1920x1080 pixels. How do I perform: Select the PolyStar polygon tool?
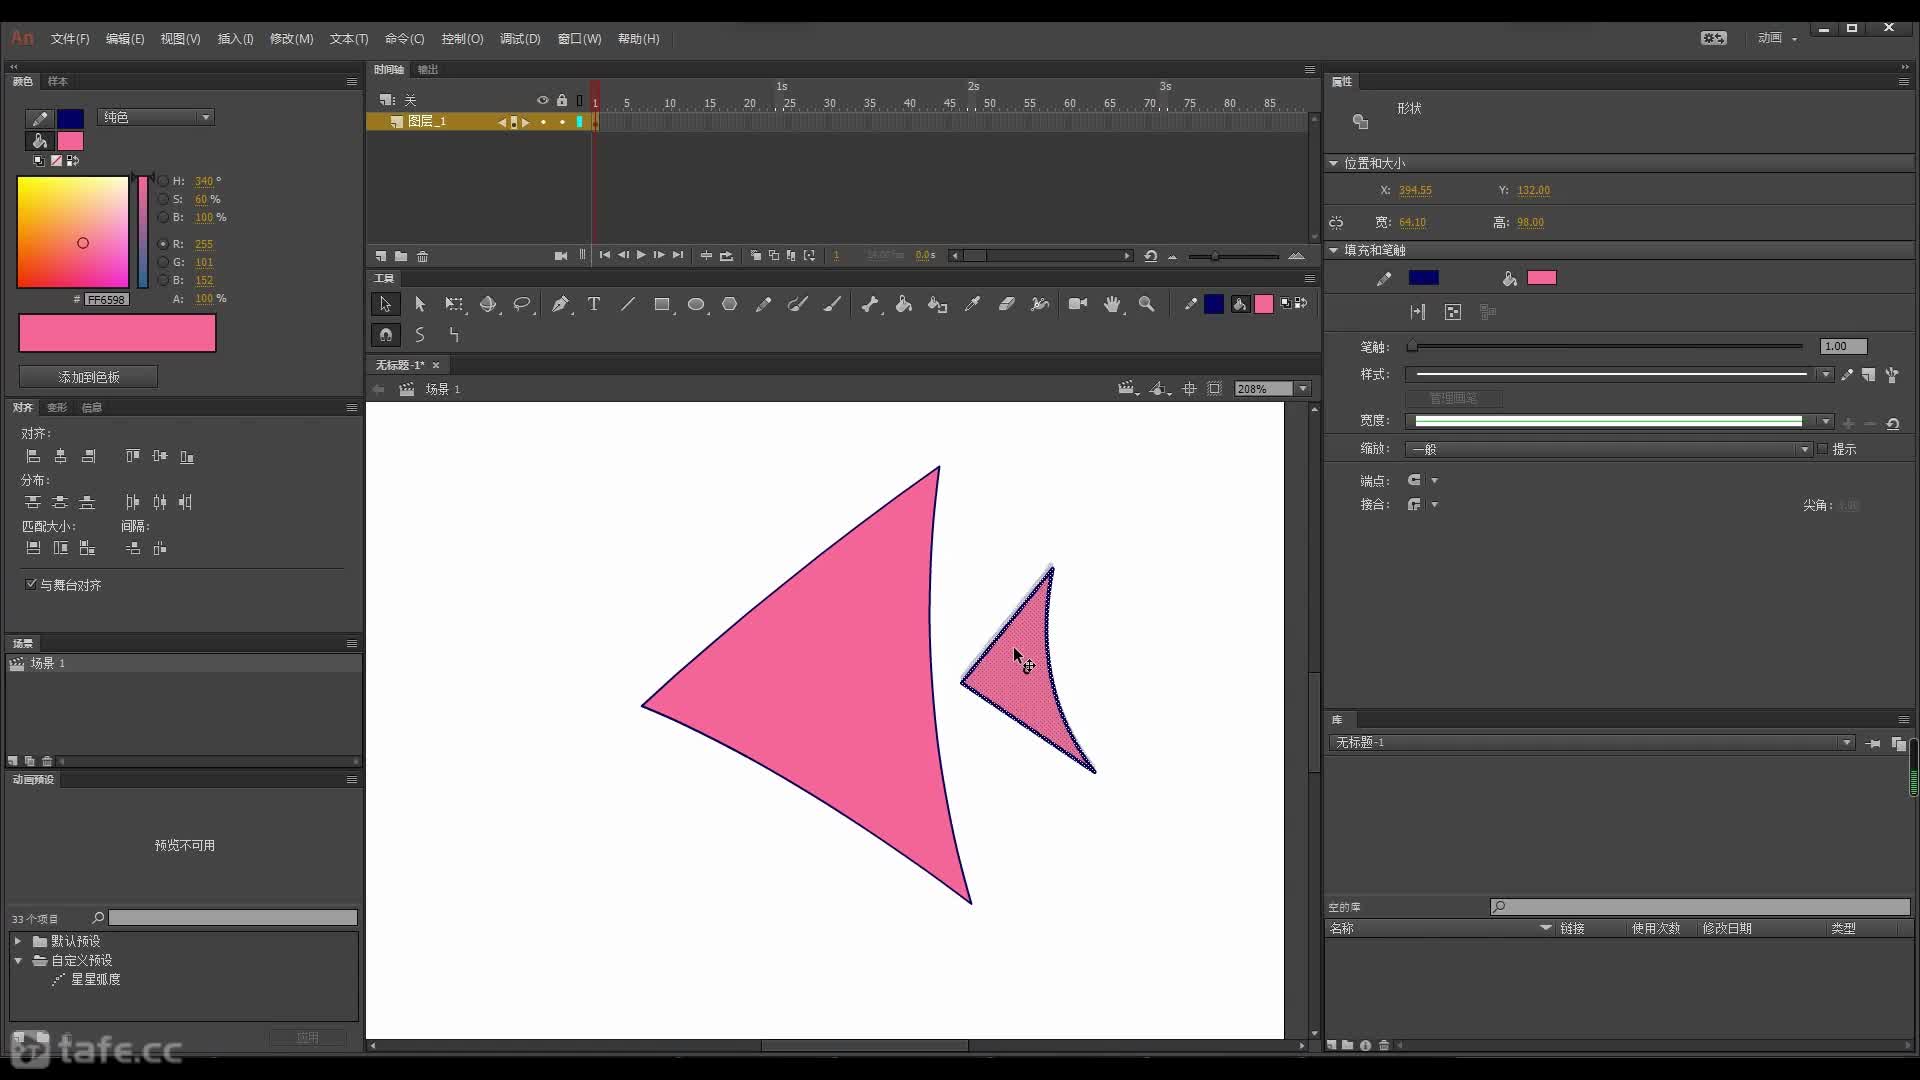click(730, 304)
